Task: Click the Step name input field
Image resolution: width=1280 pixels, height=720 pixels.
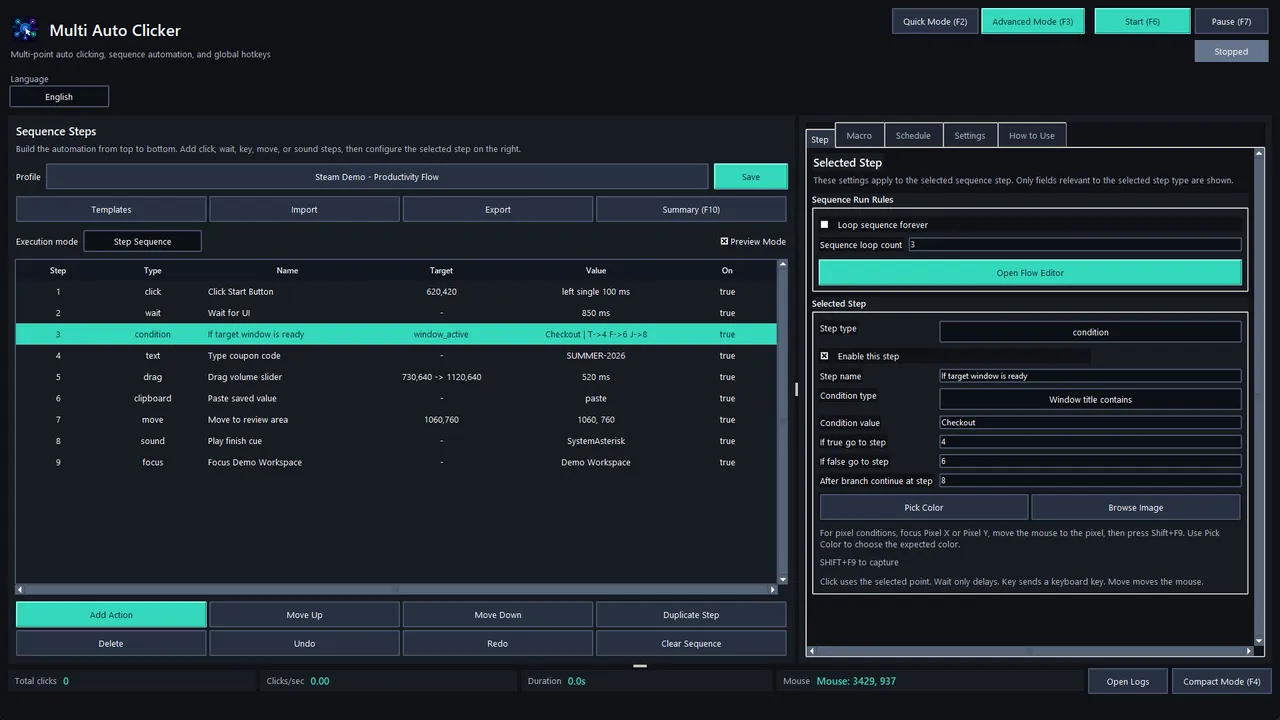Action: tap(1090, 376)
